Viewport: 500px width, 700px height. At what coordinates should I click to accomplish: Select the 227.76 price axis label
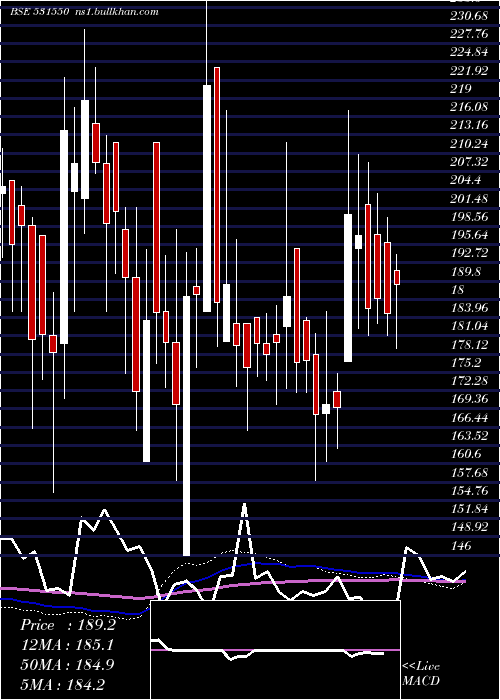469,34
